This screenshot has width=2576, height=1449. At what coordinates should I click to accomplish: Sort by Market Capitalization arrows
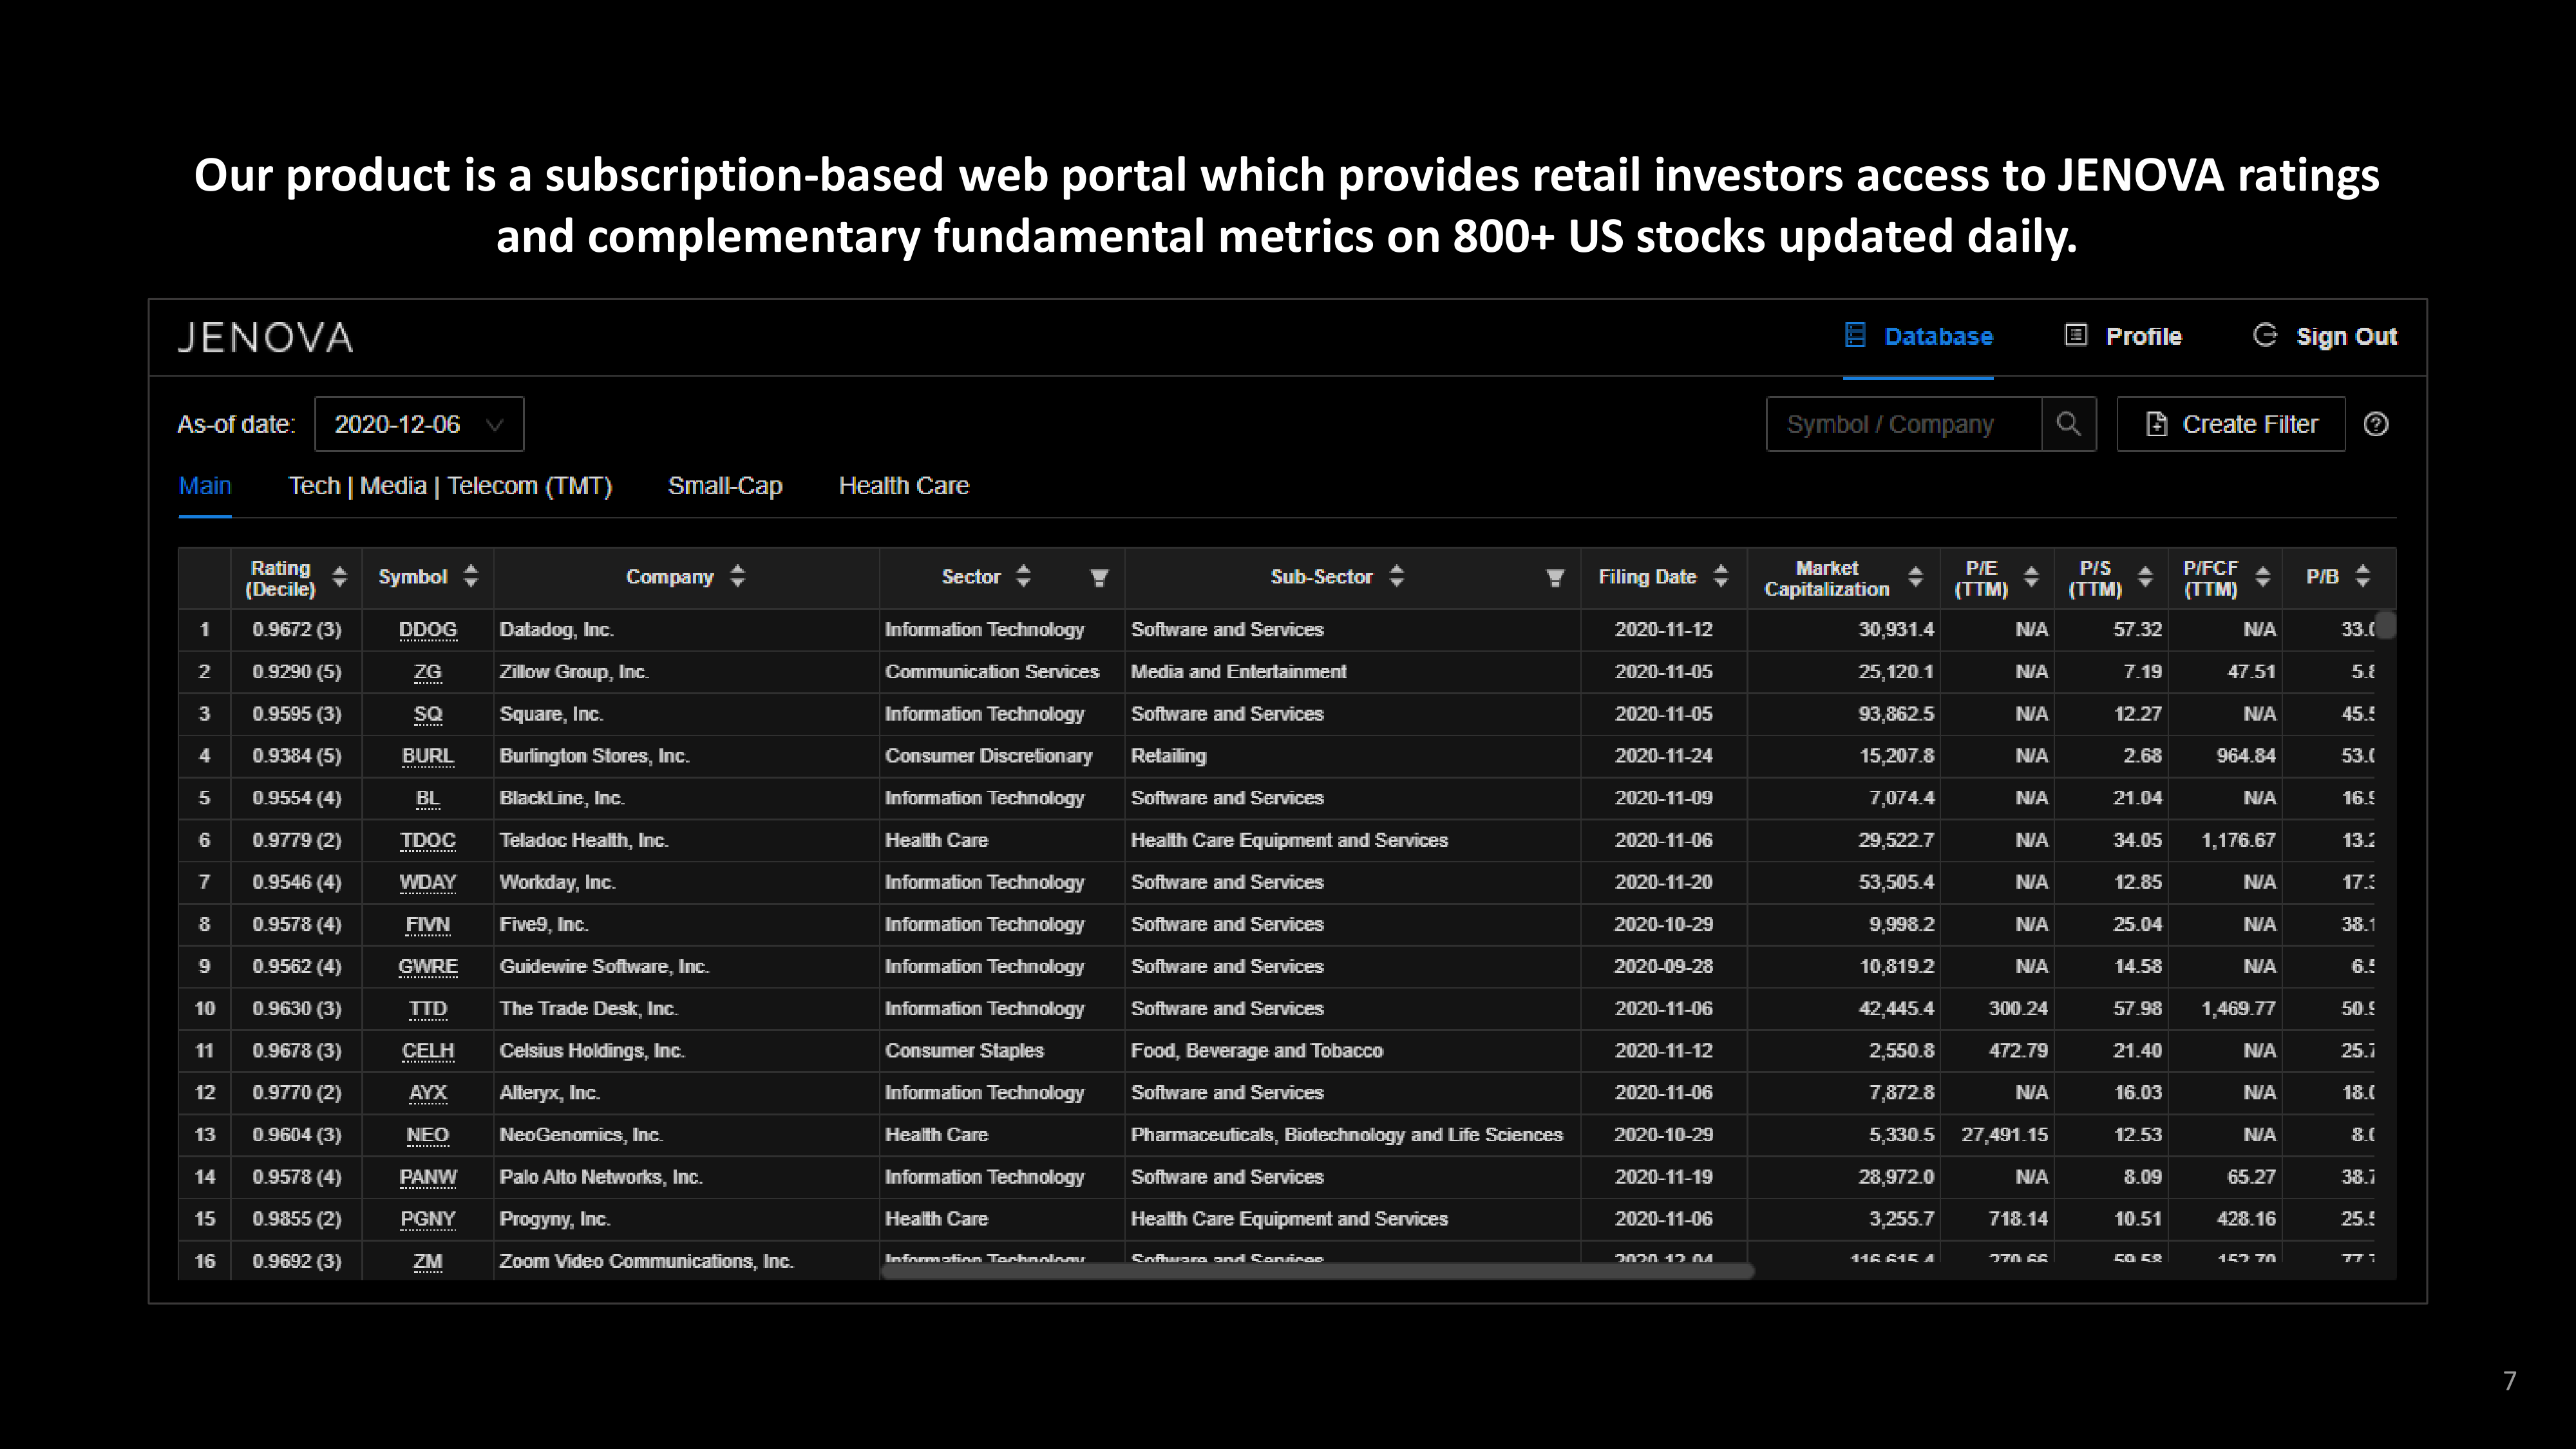(x=1915, y=577)
